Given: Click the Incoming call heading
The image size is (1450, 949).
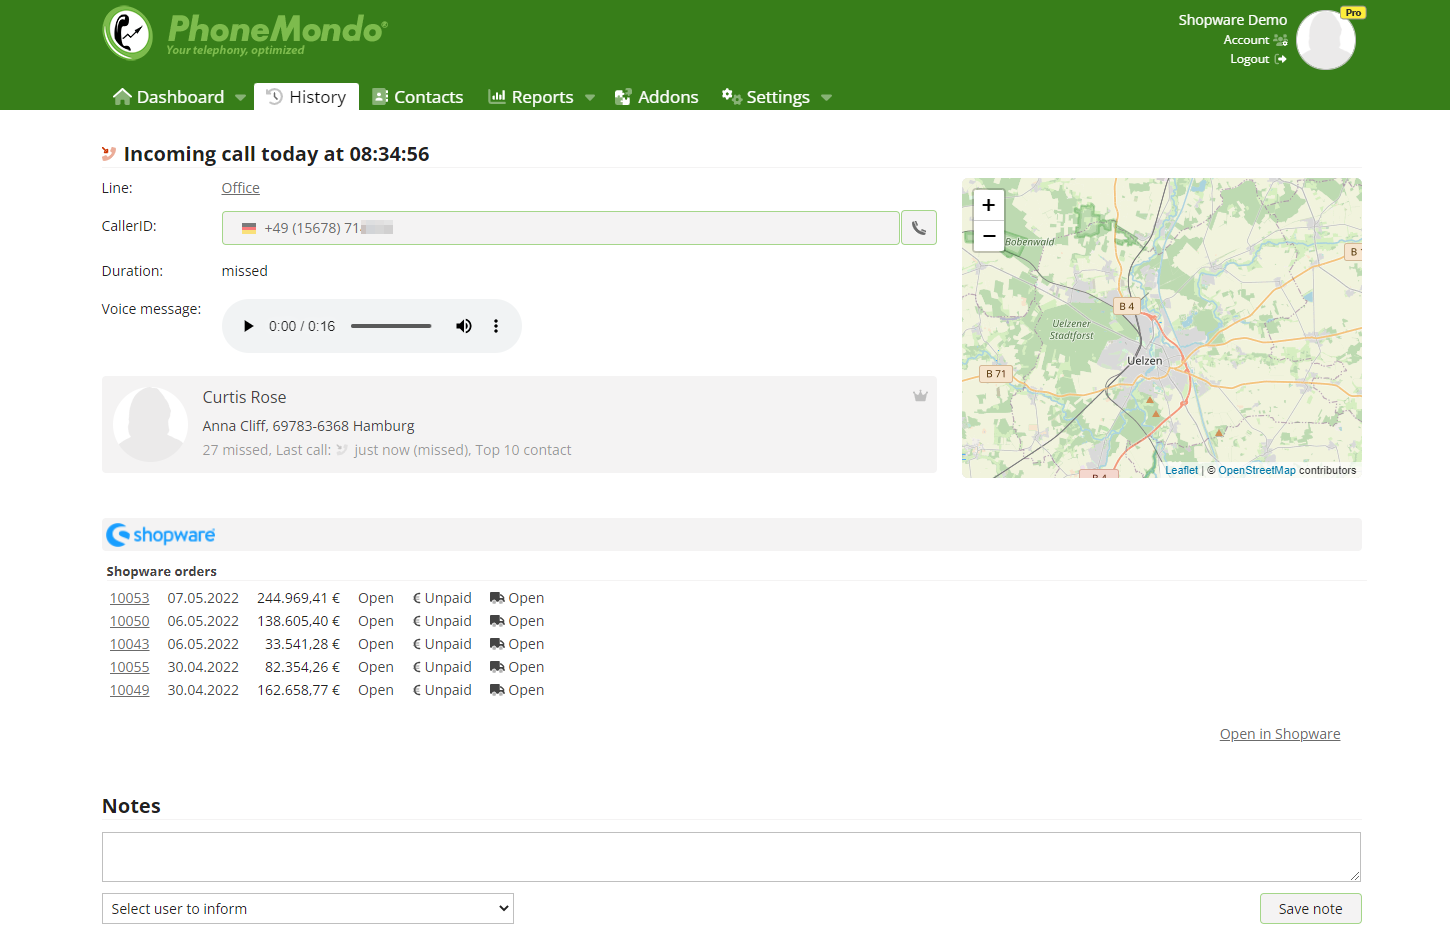Looking at the screenshot, I should tap(276, 154).
